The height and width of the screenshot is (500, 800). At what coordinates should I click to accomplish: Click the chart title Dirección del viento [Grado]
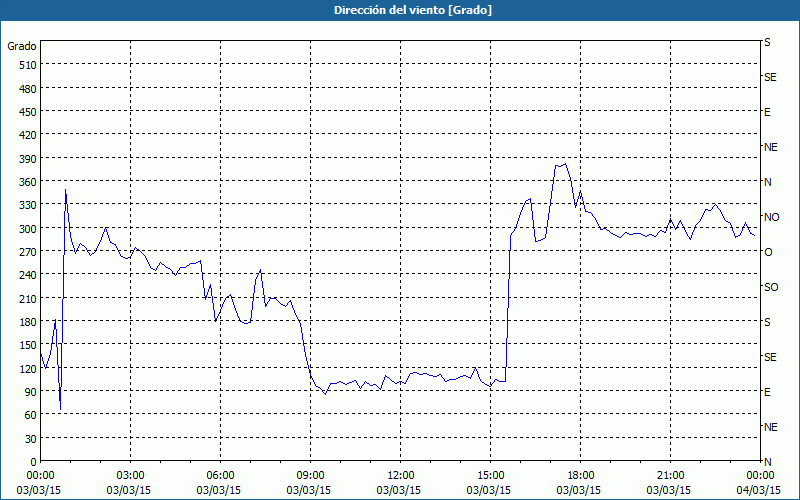click(x=413, y=10)
